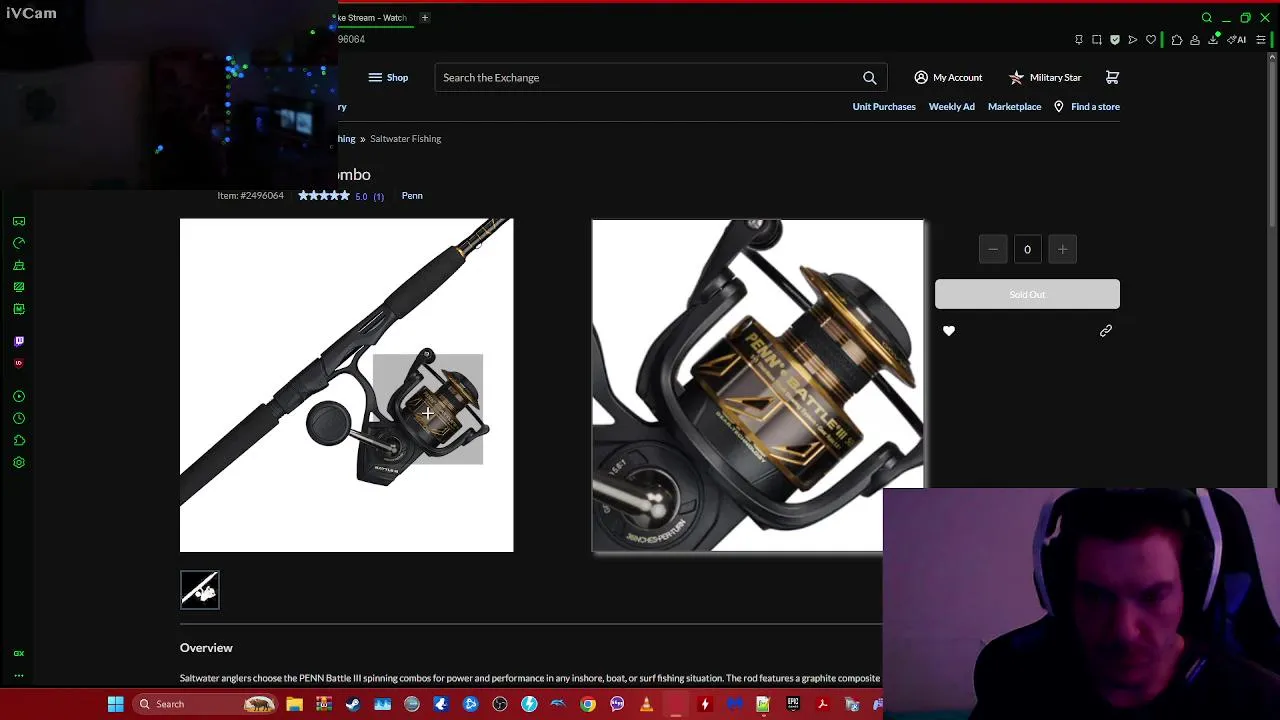Bookmark page with toolbar heart icon

point(1151,40)
